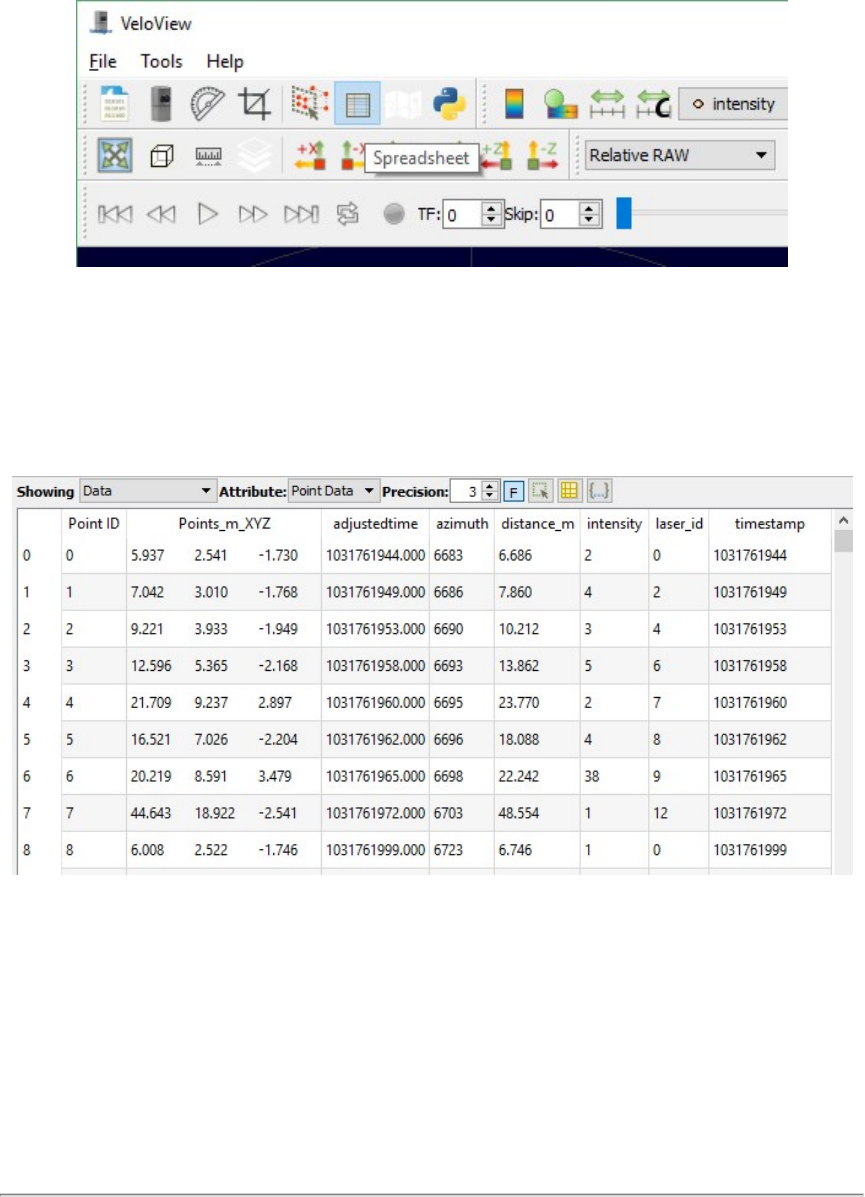
Task: Open the File menu
Action: point(103,61)
